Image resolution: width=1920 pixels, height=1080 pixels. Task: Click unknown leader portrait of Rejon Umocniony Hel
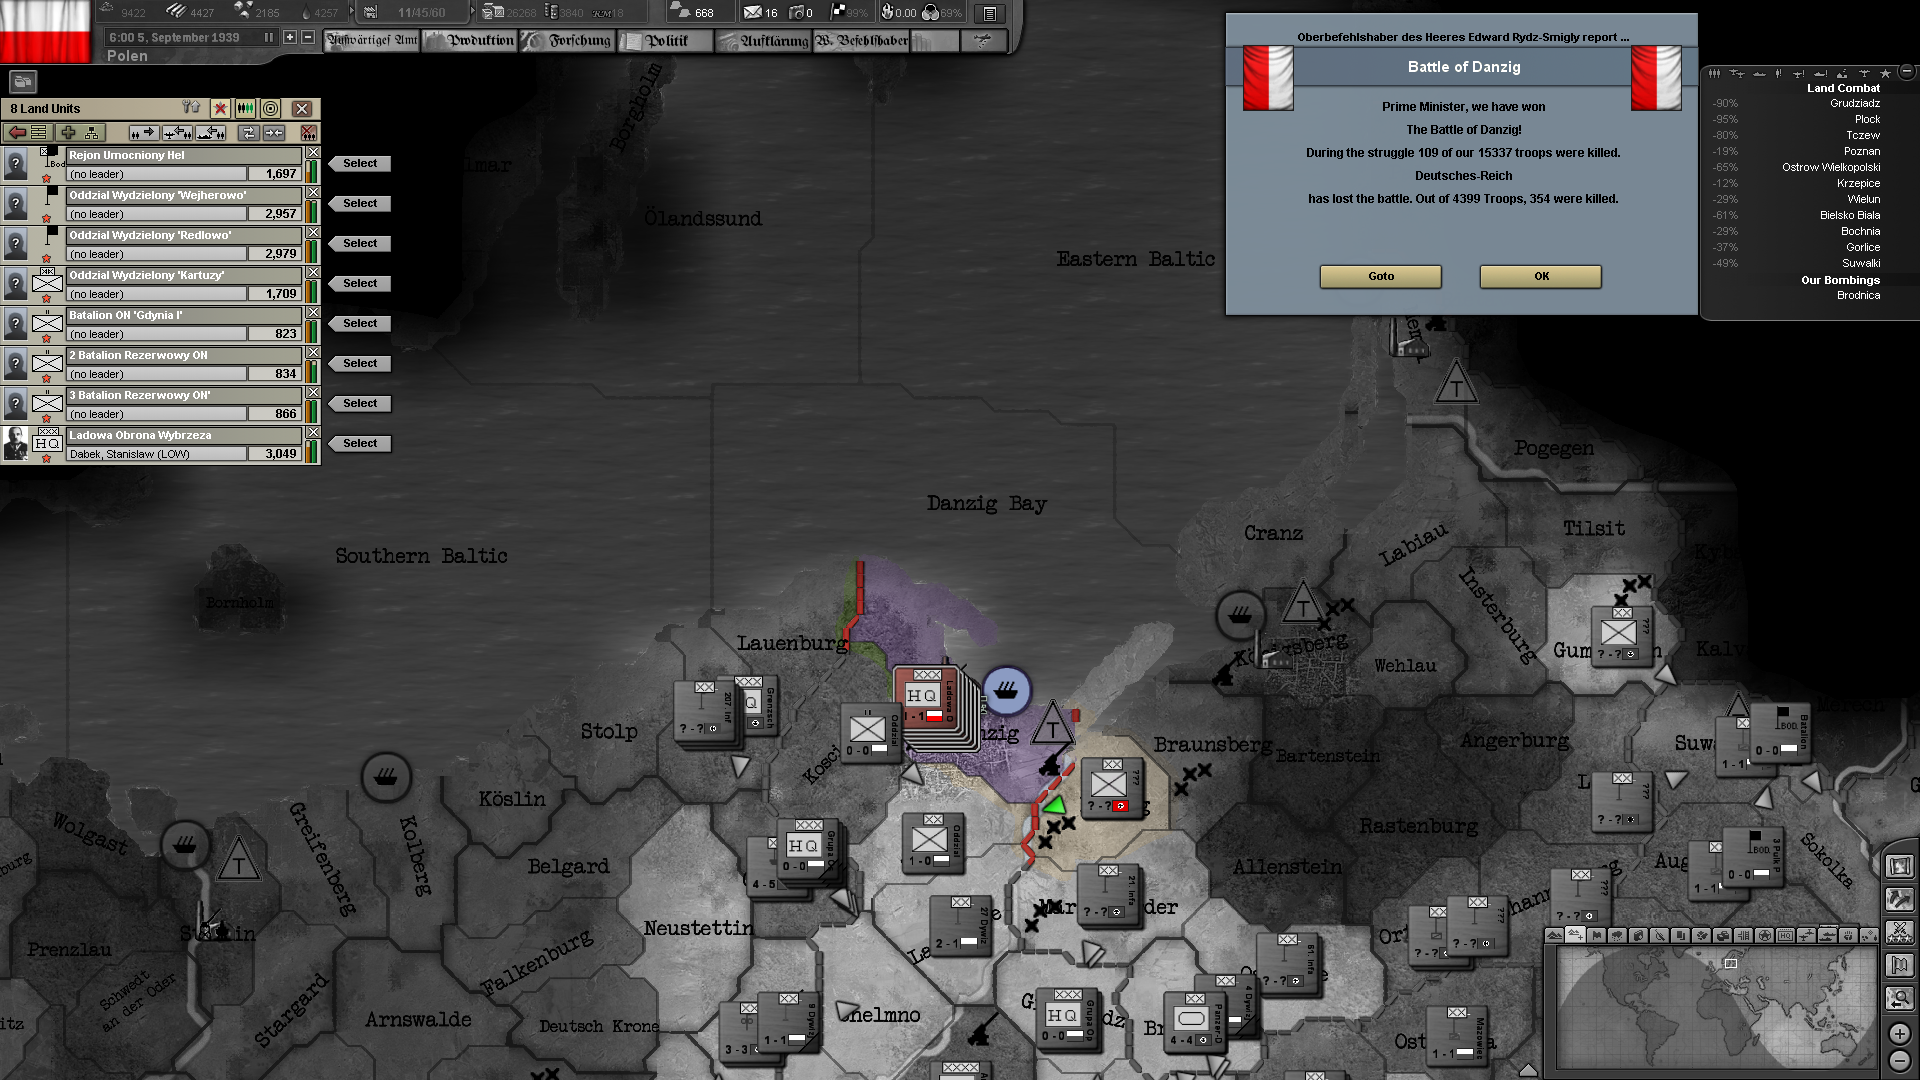coord(15,163)
